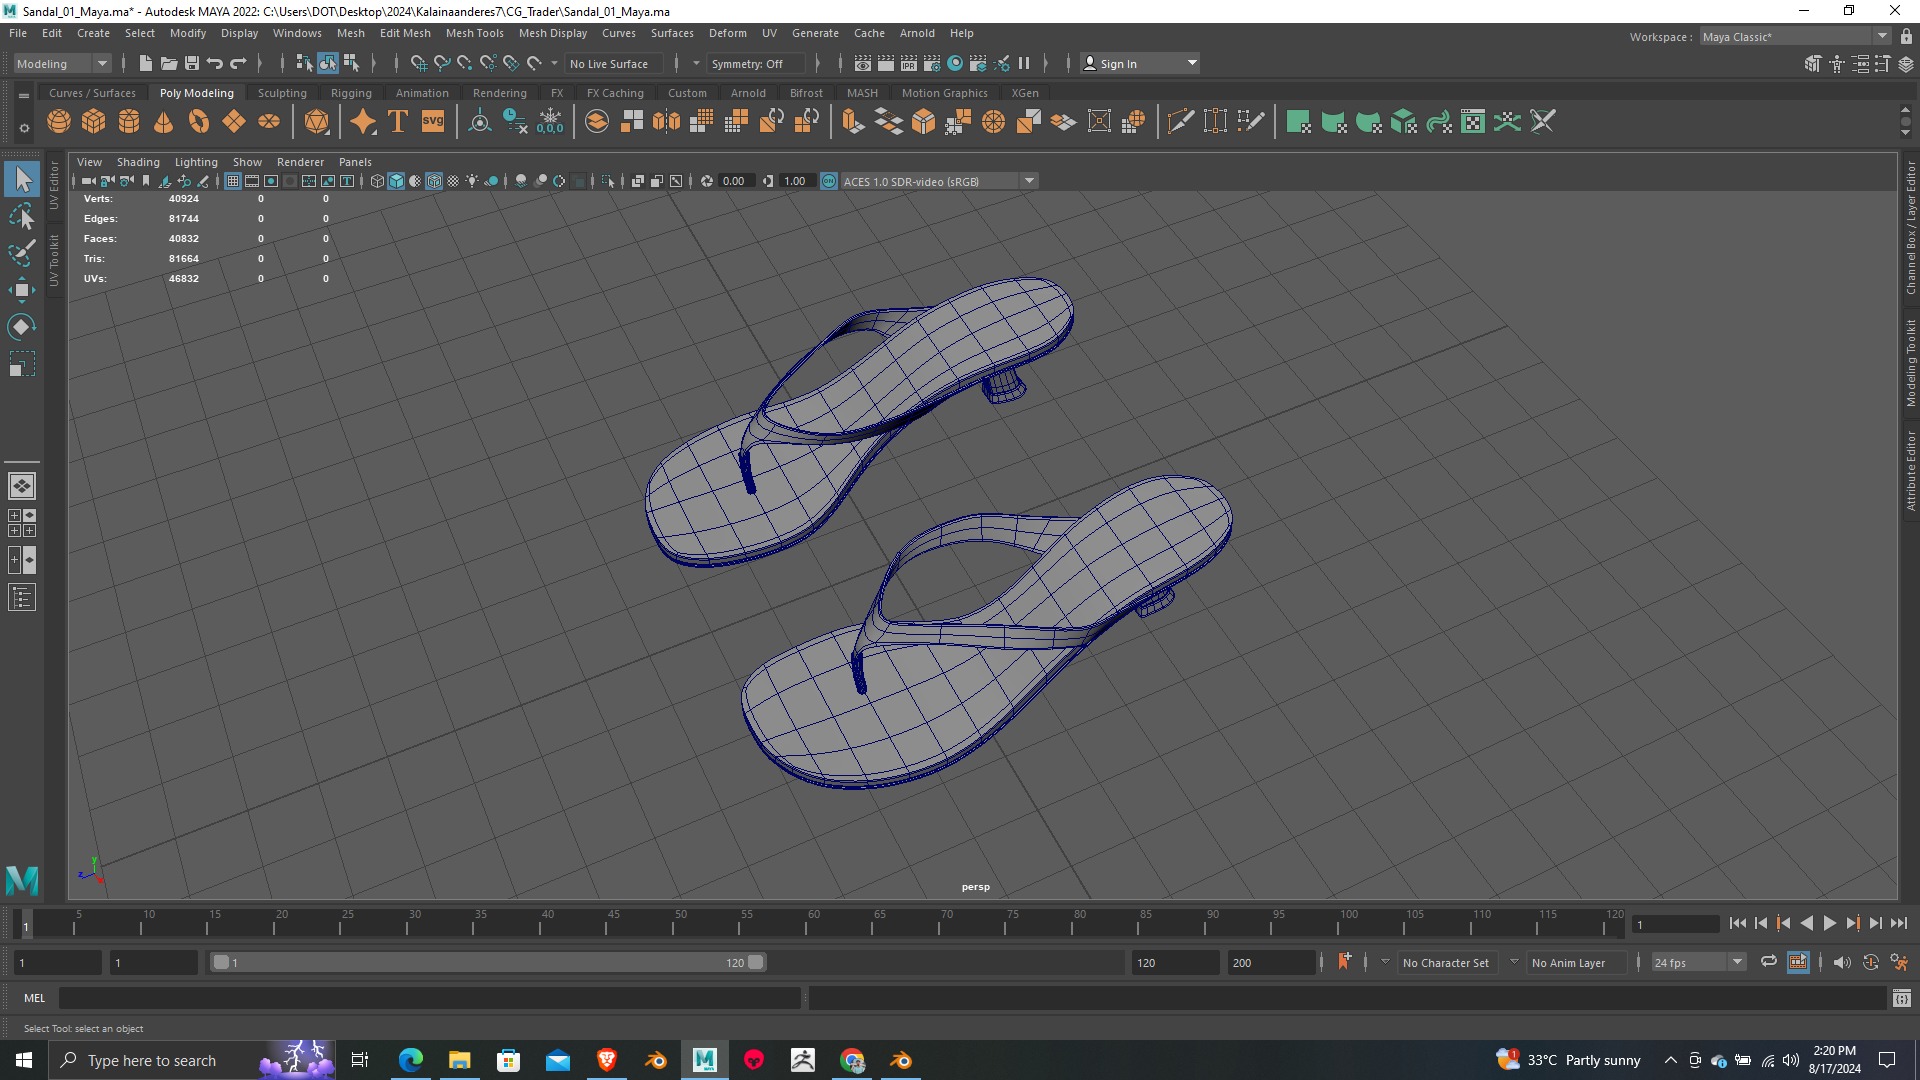1920x1080 pixels.
Task: Toggle textured display in viewport
Action: point(453,181)
